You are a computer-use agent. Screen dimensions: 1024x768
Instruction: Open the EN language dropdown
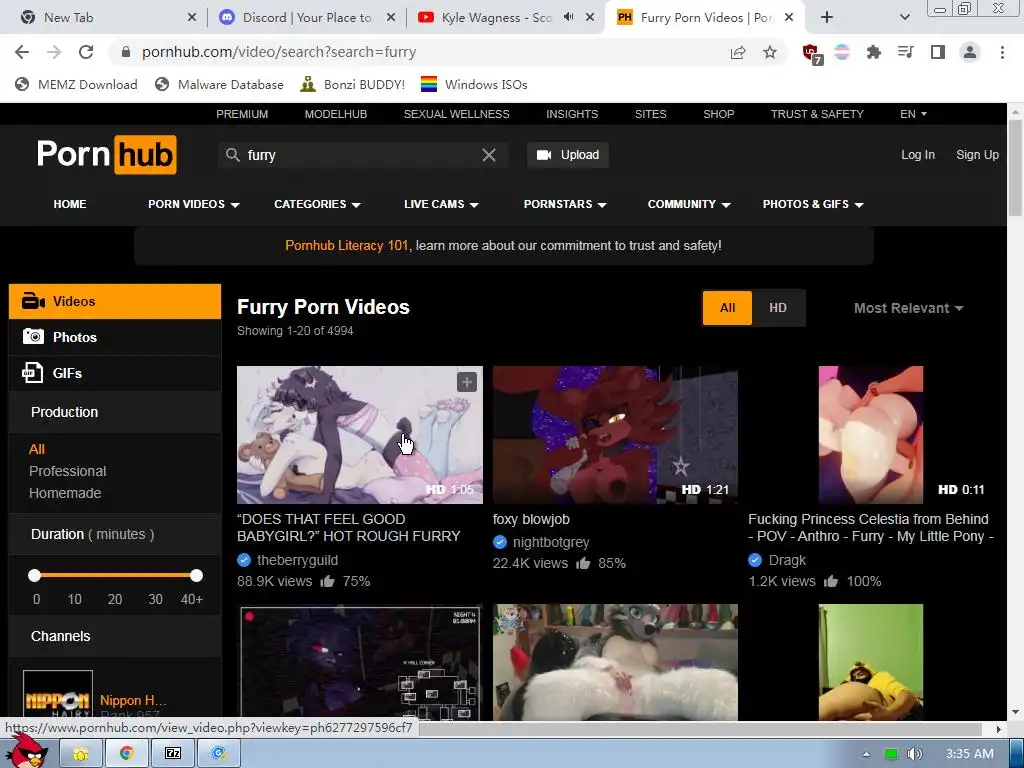(913, 114)
